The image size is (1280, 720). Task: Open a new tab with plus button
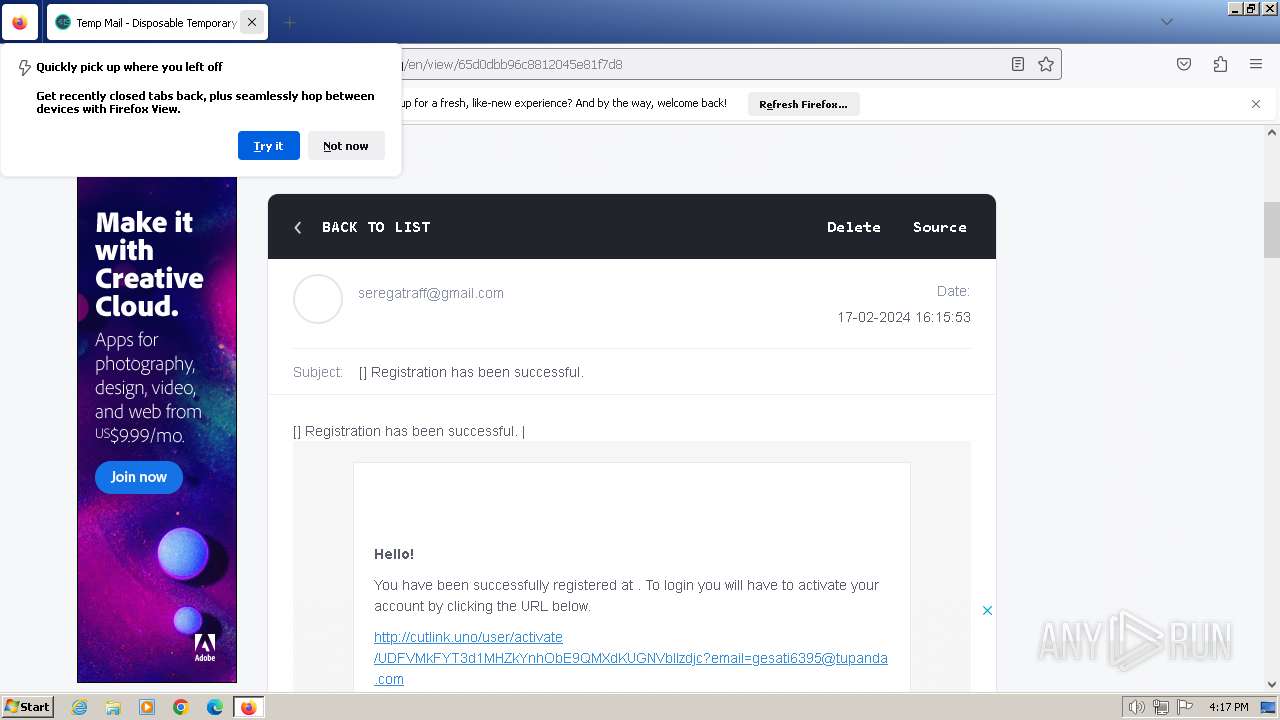pyautogui.click(x=289, y=22)
